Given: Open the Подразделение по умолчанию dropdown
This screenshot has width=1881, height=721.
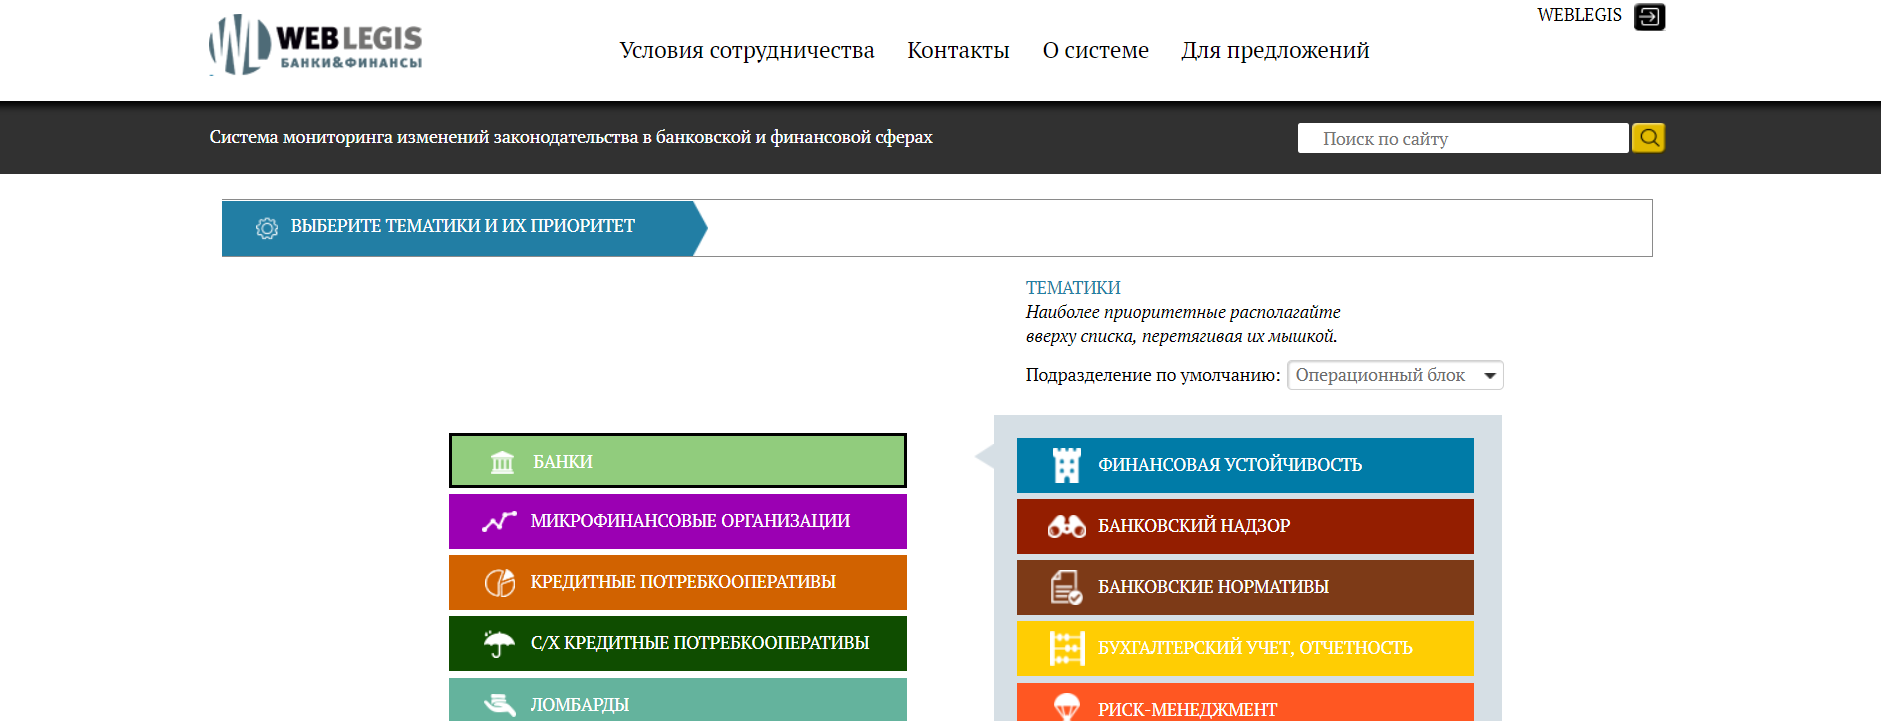Looking at the screenshot, I should (x=1394, y=375).
